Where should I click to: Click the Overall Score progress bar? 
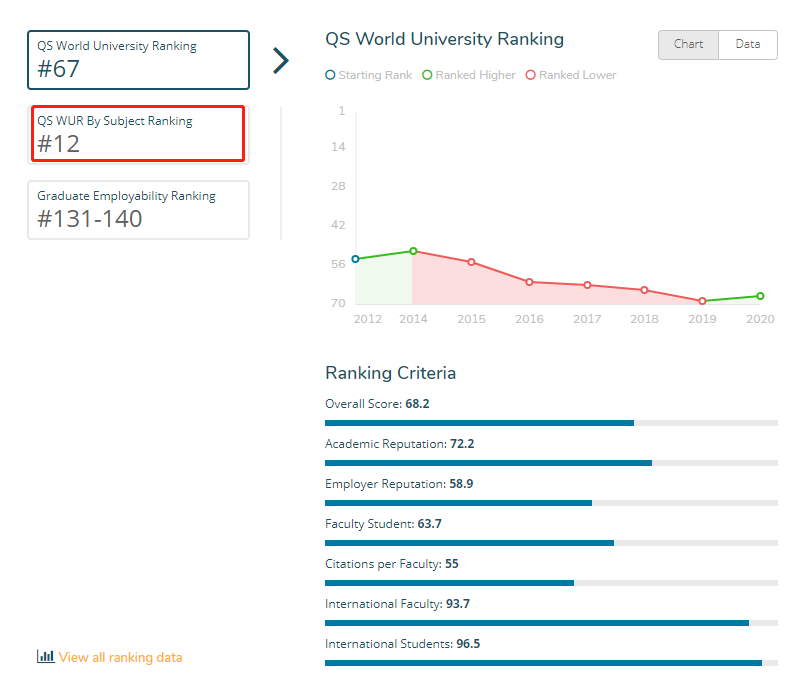[x=552, y=423]
